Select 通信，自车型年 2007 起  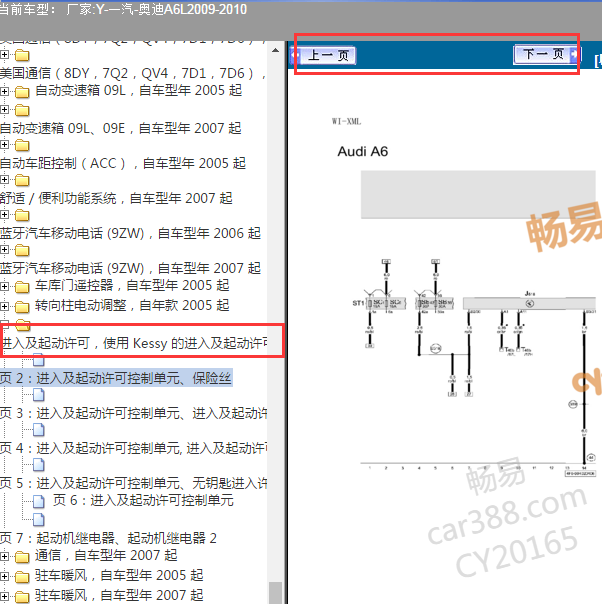pos(106,555)
